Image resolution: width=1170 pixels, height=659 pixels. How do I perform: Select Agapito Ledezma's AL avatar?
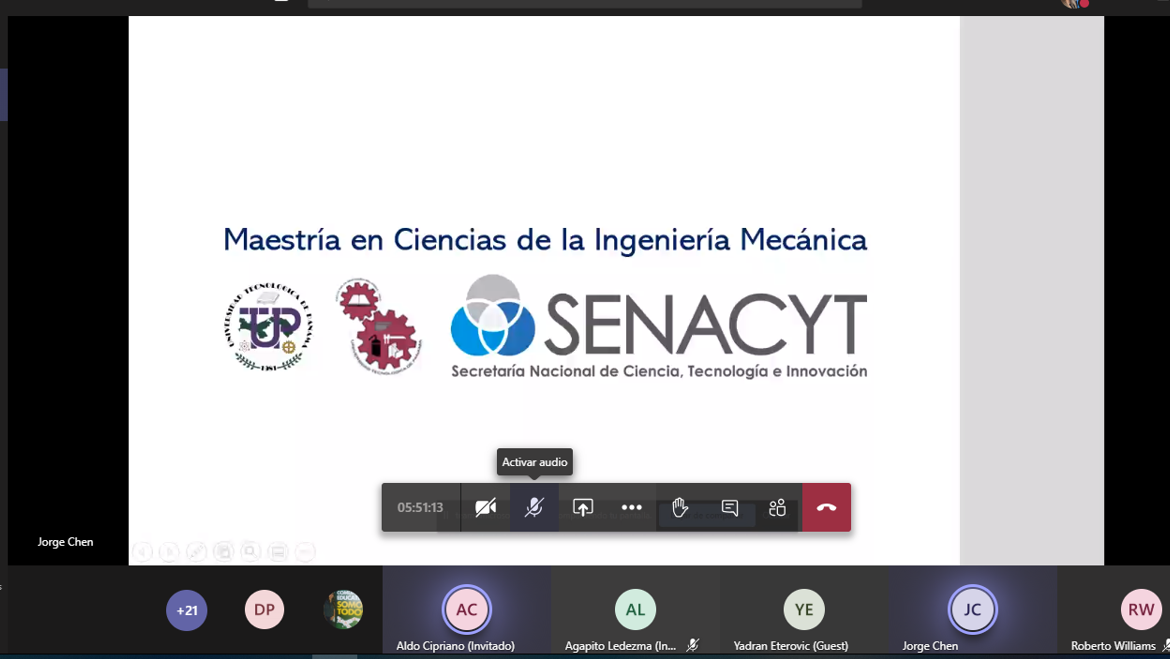(x=635, y=609)
